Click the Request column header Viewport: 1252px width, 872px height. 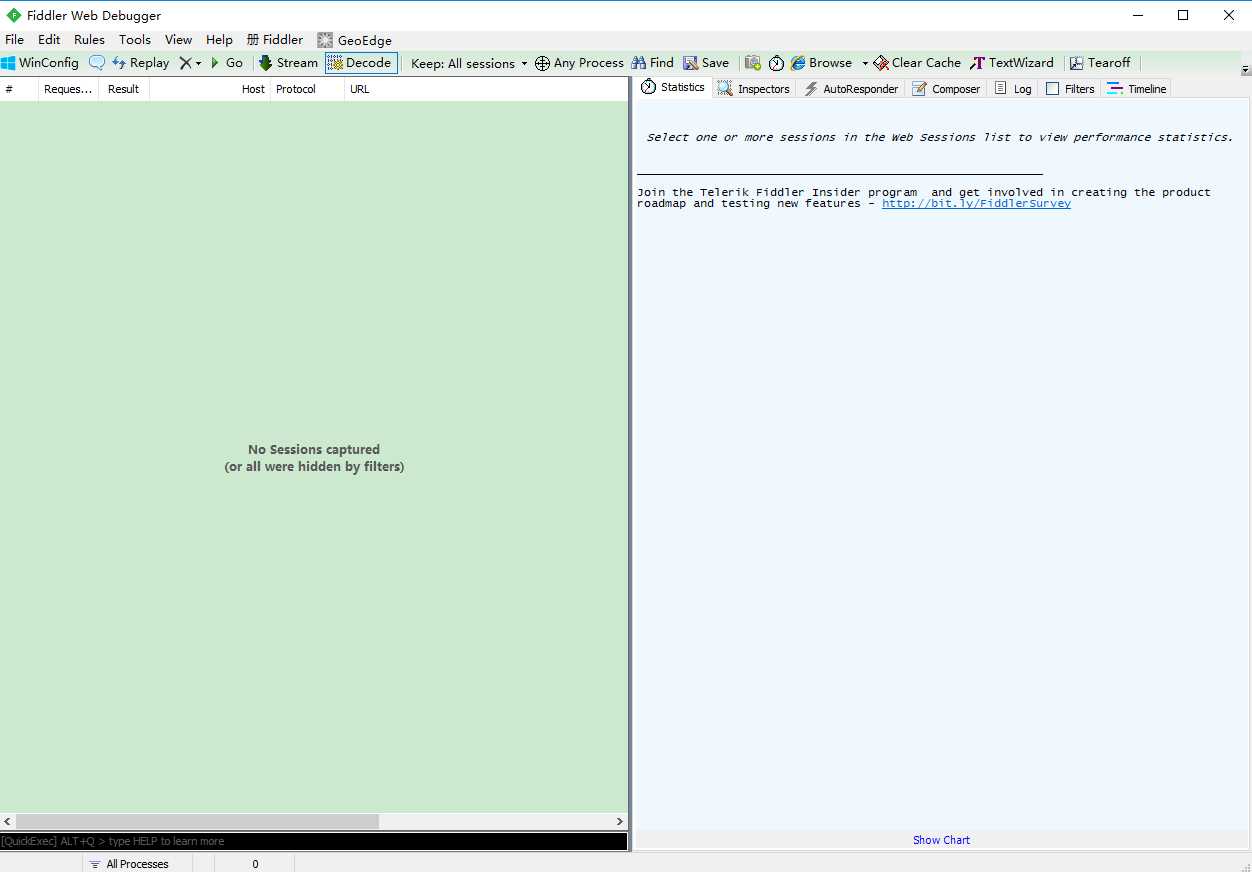(x=68, y=89)
